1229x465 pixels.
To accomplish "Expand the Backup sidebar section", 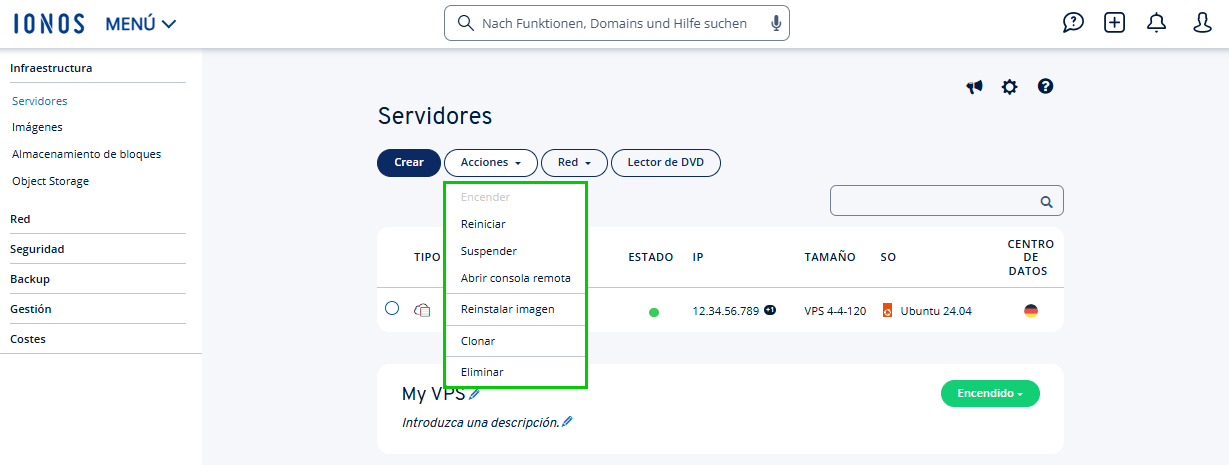I will point(30,279).
